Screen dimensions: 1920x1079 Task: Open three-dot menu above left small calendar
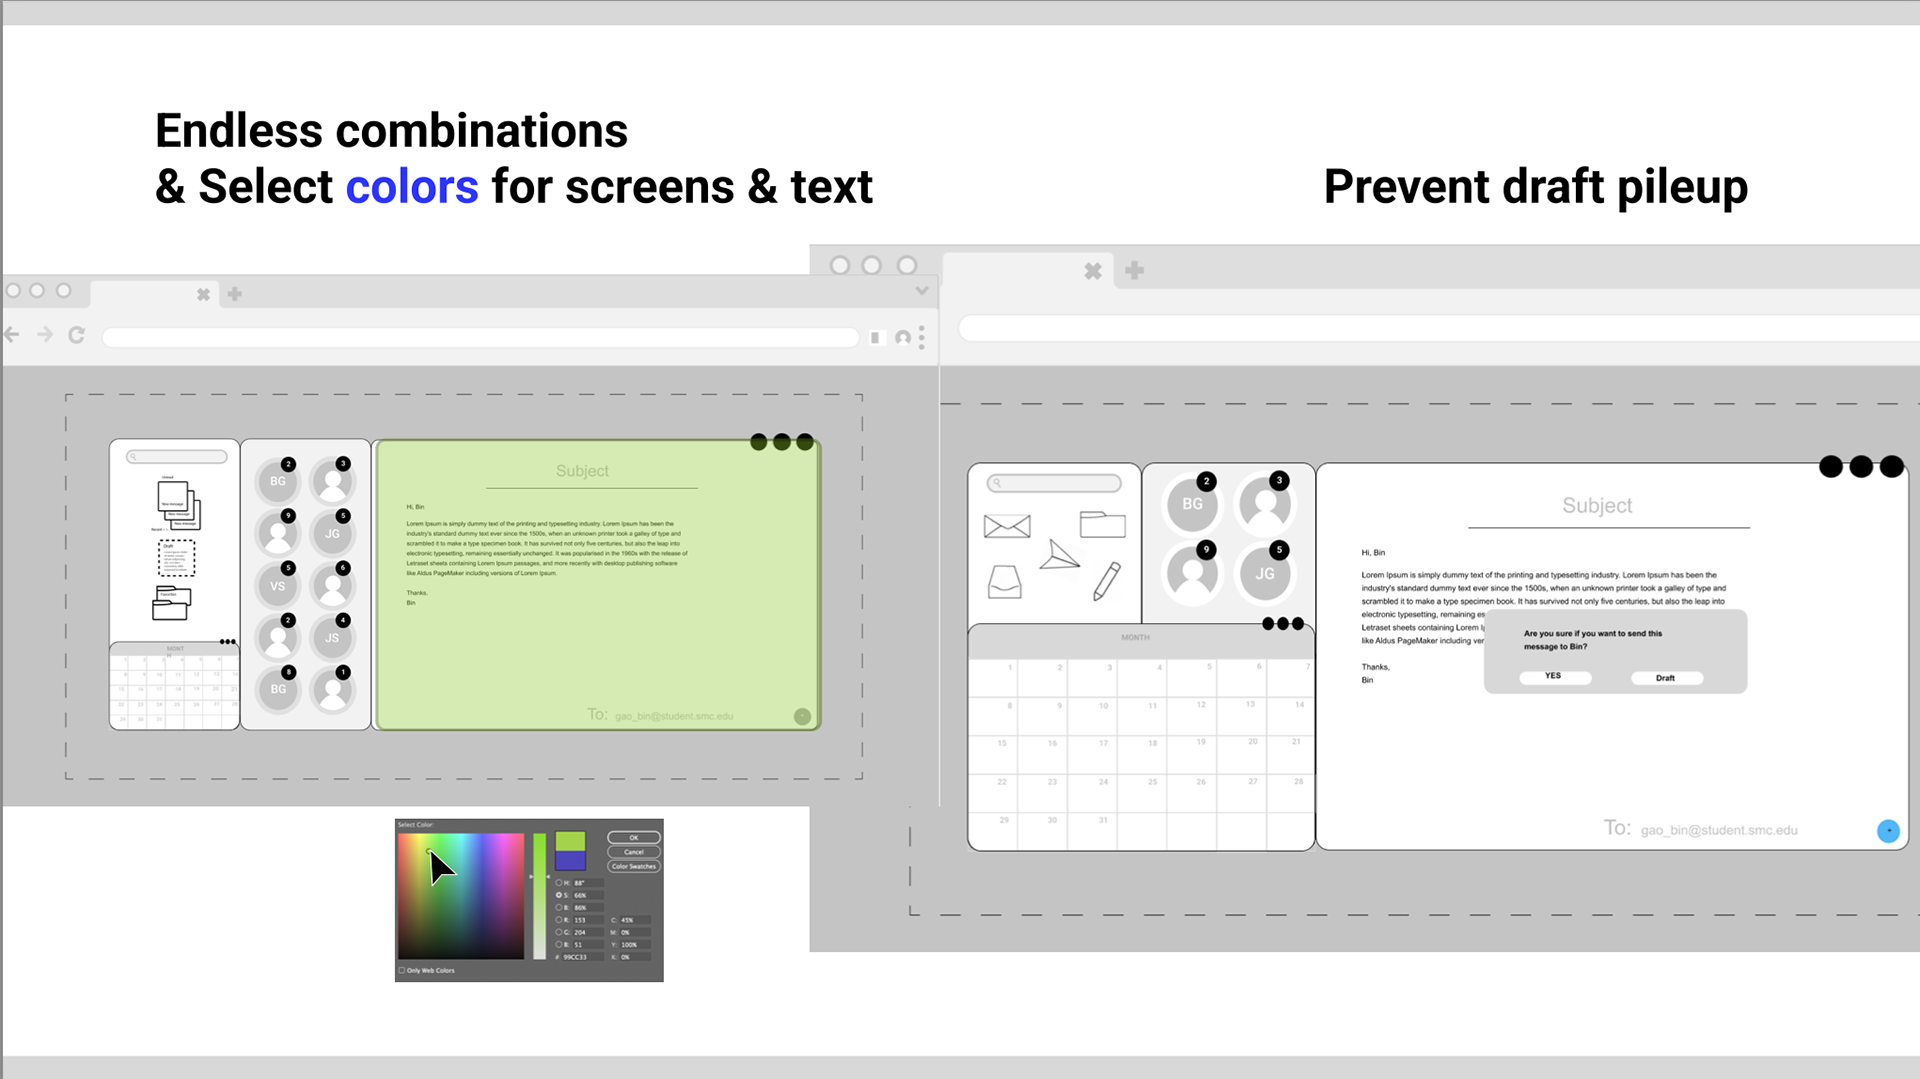coord(228,642)
